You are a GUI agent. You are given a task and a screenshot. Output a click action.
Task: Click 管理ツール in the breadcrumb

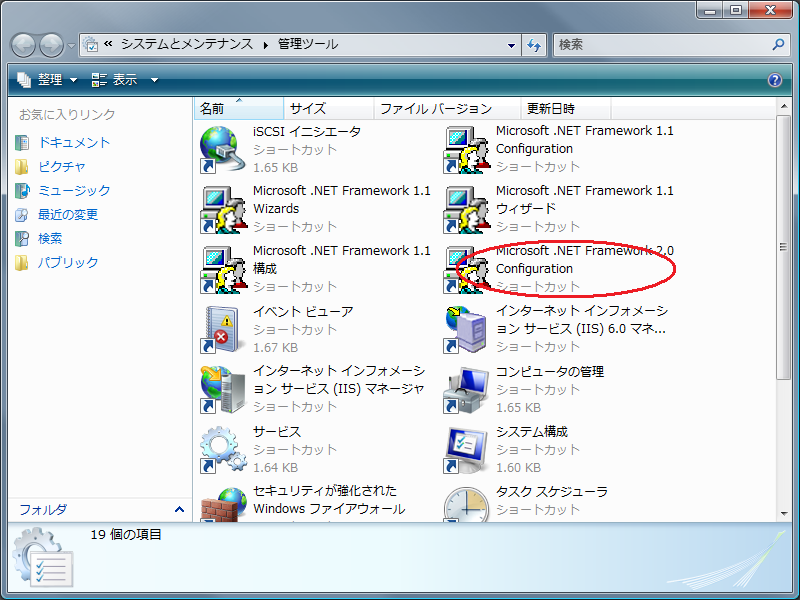[308, 44]
